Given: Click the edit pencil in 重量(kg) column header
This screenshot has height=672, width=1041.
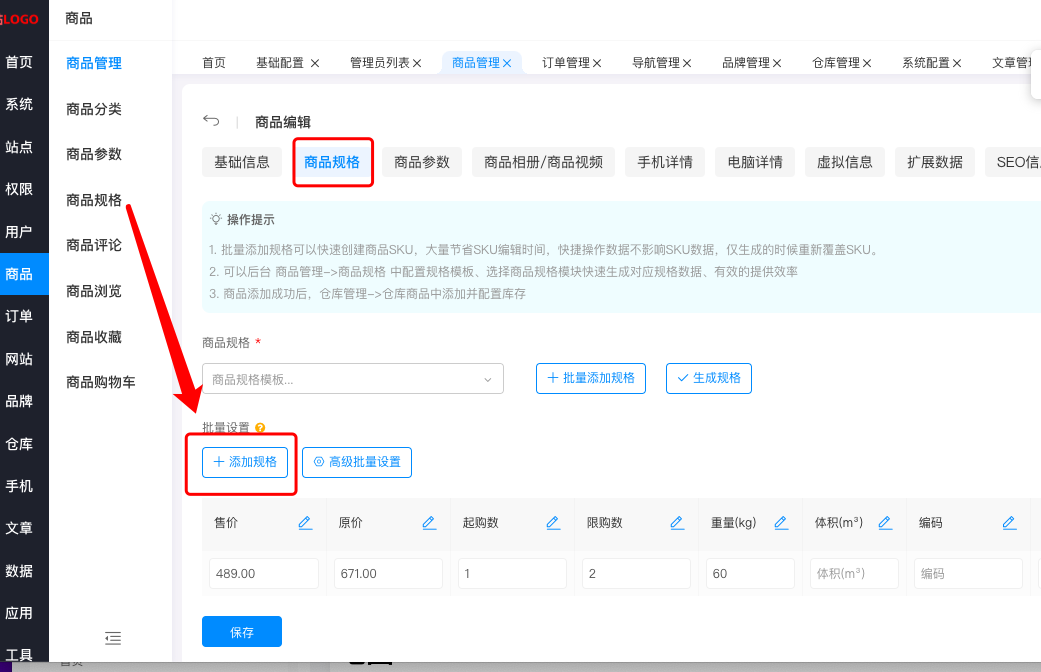Looking at the screenshot, I should pos(781,523).
